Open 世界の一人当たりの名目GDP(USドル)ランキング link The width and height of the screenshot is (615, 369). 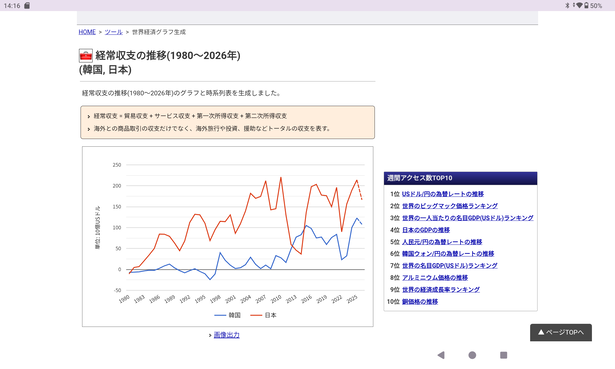point(468,218)
